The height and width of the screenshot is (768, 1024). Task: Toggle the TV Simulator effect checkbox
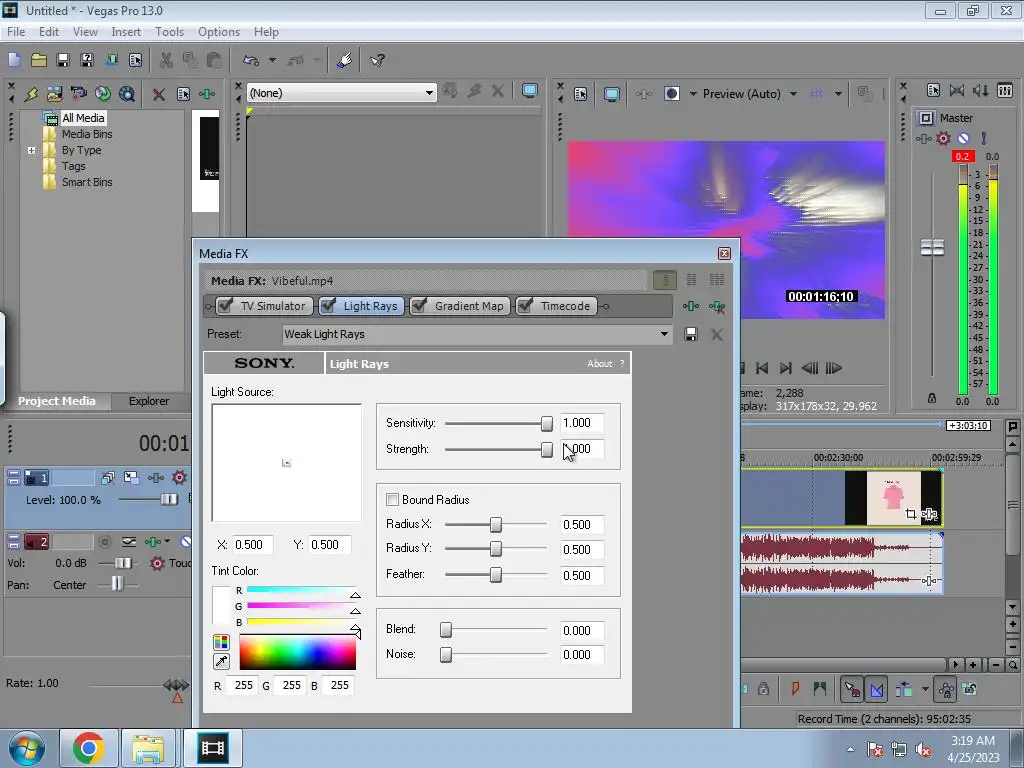[x=225, y=306]
